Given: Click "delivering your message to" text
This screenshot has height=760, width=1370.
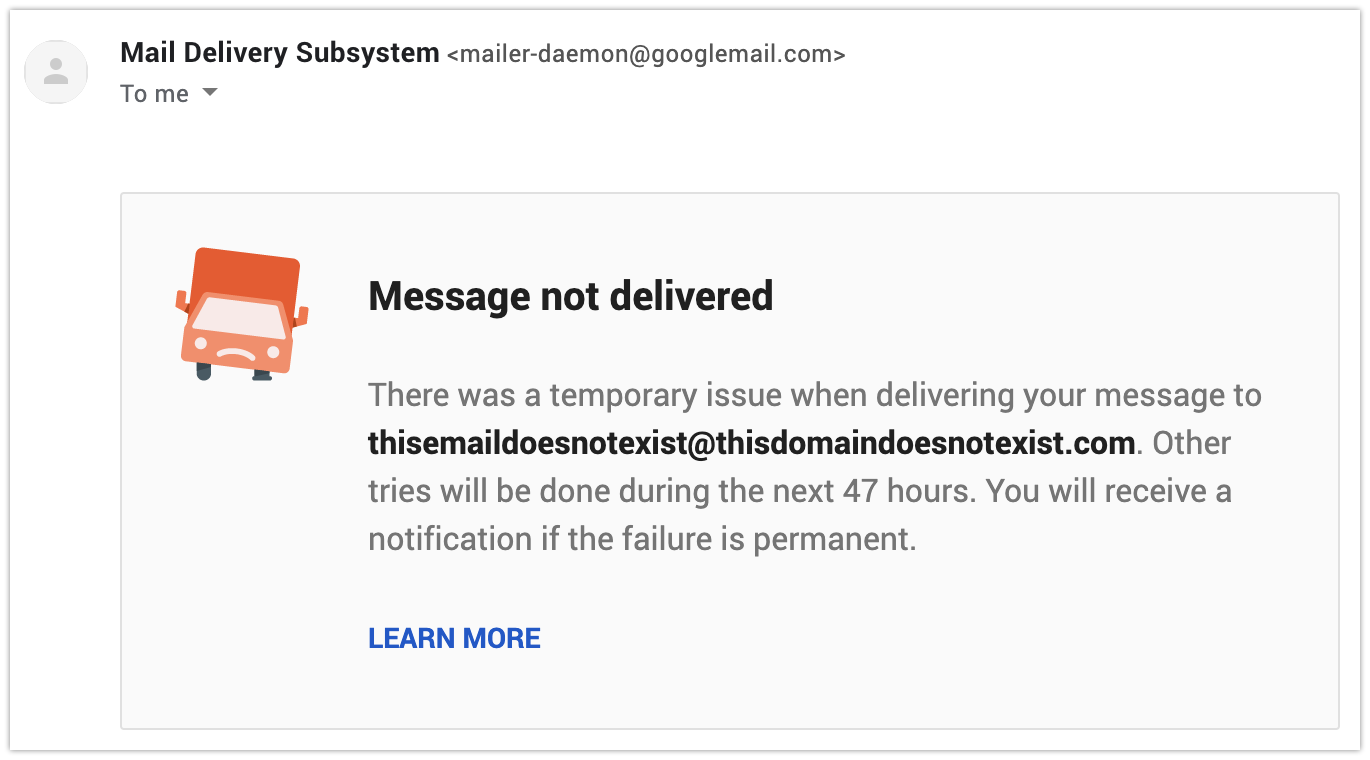Looking at the screenshot, I should click(x=1068, y=395).
